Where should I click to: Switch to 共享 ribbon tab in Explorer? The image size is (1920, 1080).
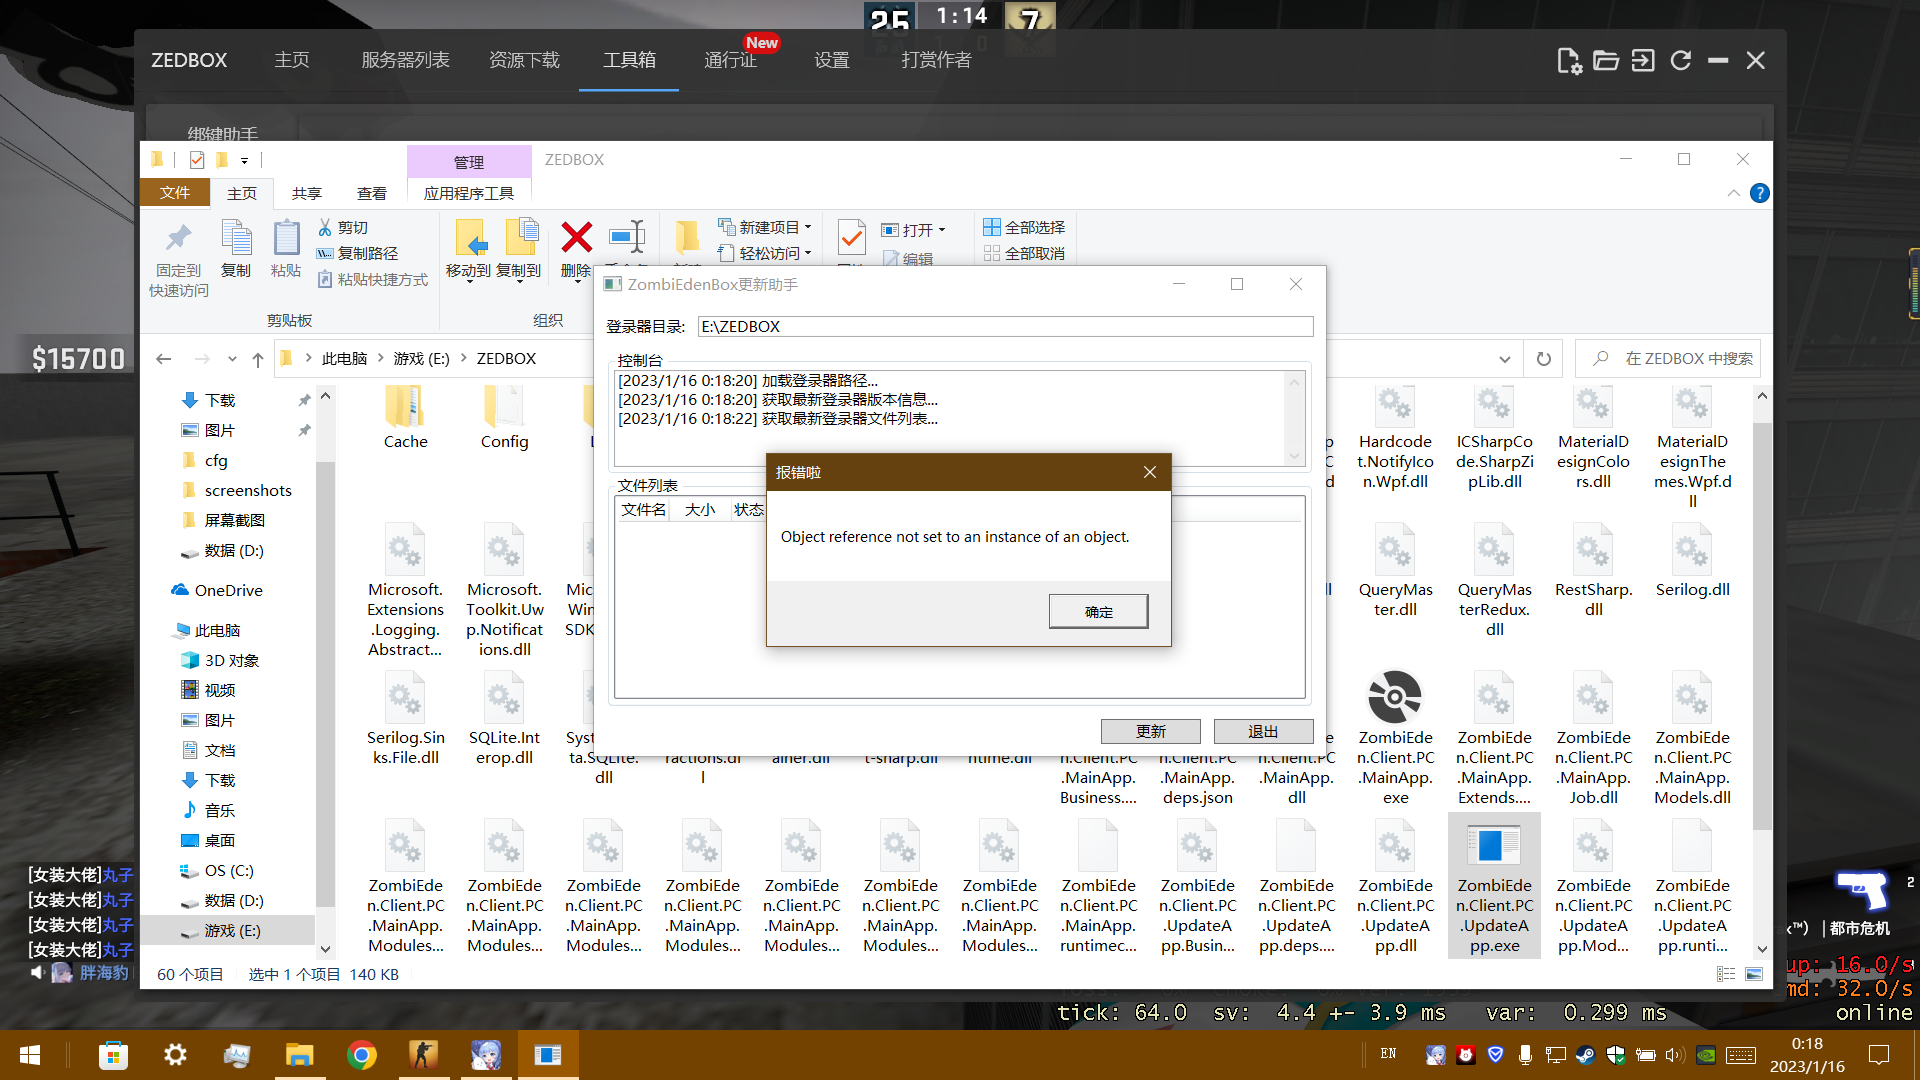pyautogui.click(x=306, y=193)
